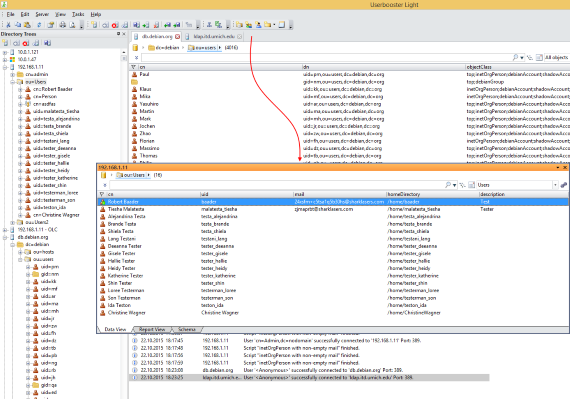Click the network tree icon in the toolbar
Image resolution: width=570 pixels, height=399 pixels.
pyautogui.click(x=209, y=25)
